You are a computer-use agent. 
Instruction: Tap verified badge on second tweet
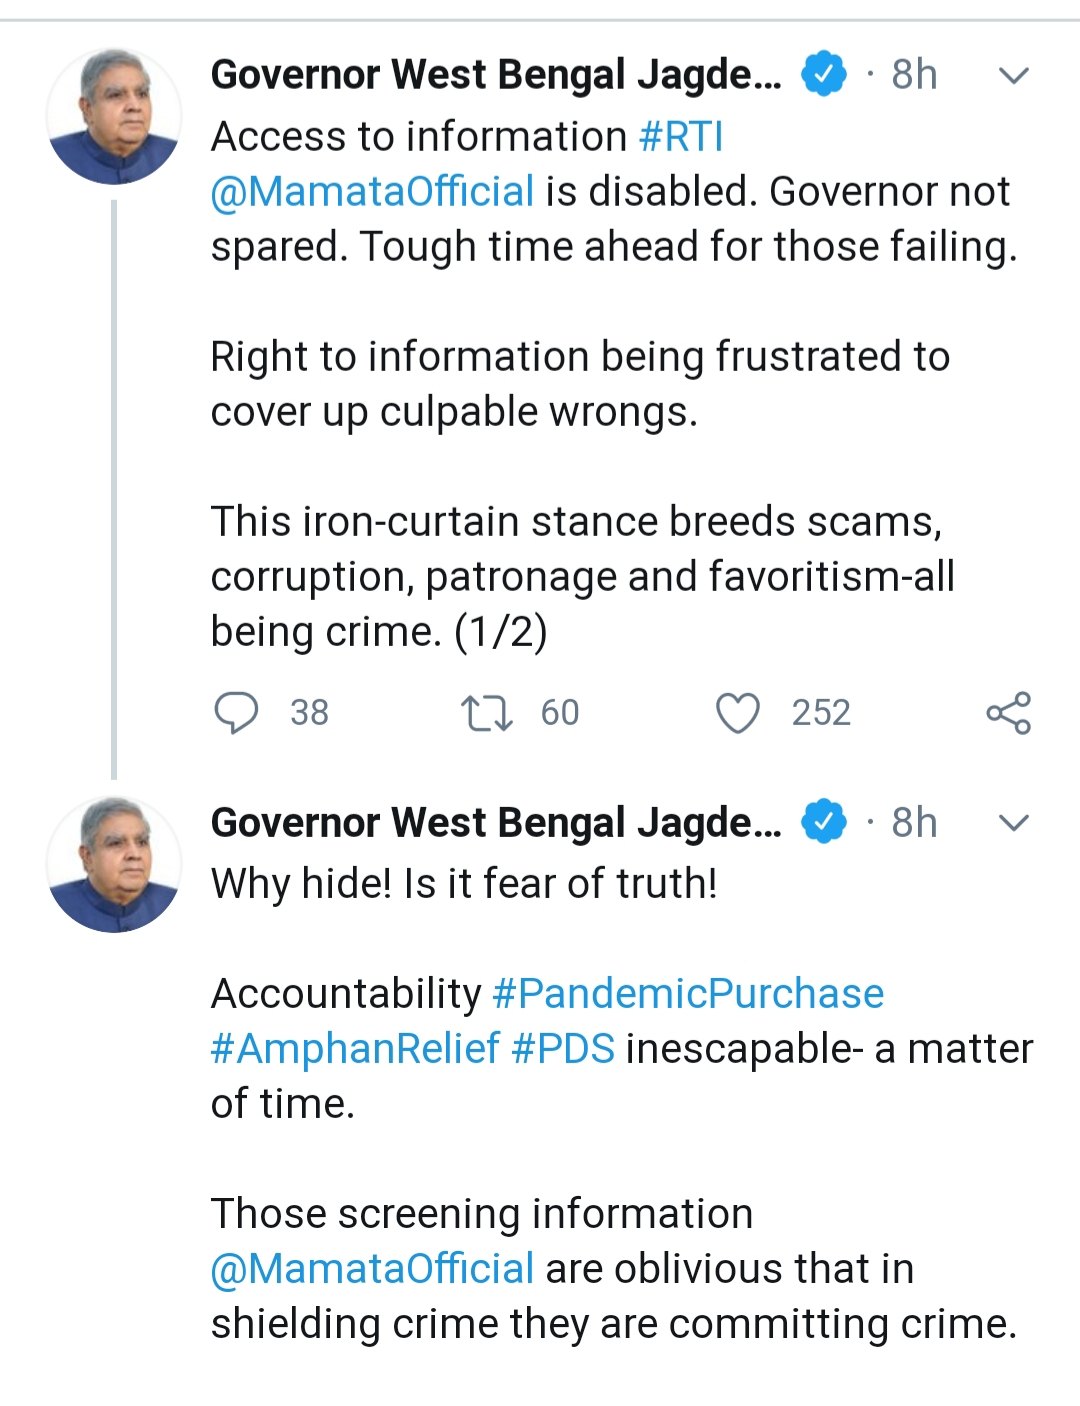tap(824, 823)
